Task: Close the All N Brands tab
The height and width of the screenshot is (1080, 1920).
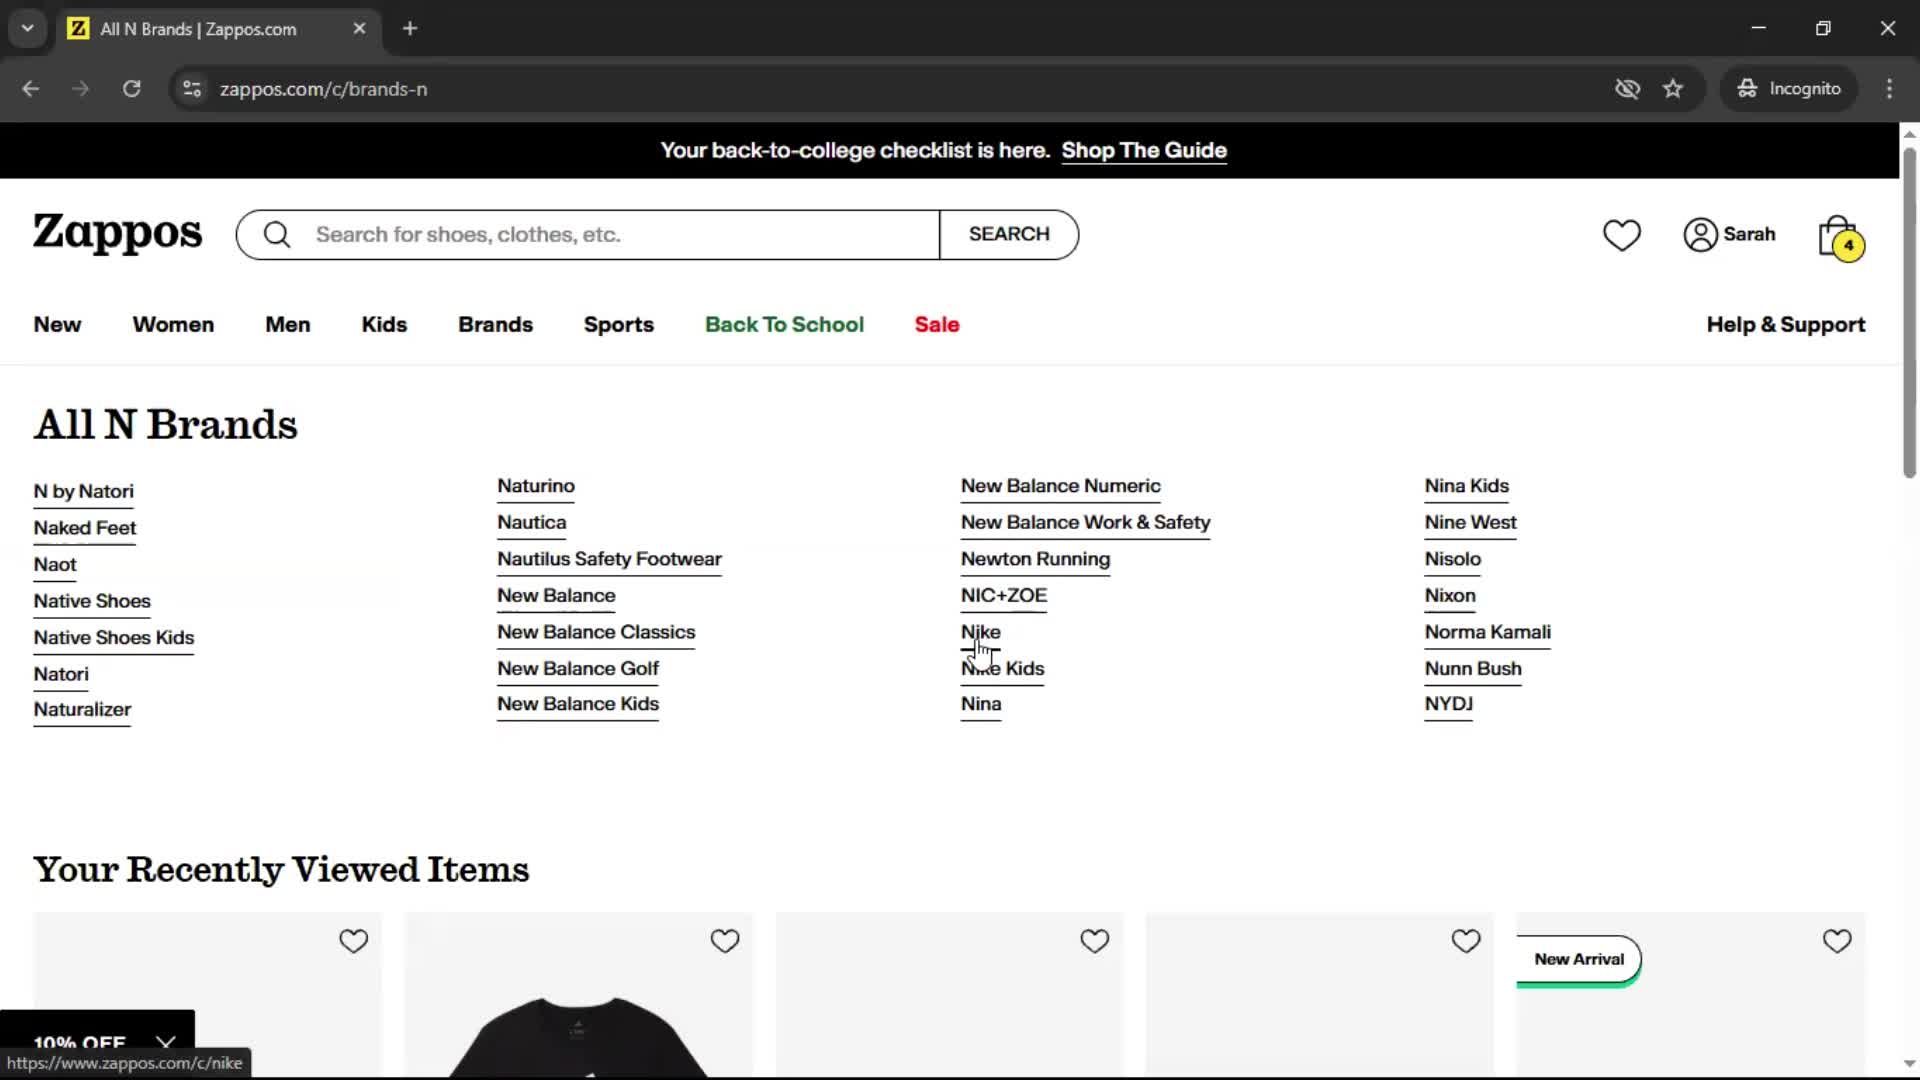Action: tap(359, 29)
